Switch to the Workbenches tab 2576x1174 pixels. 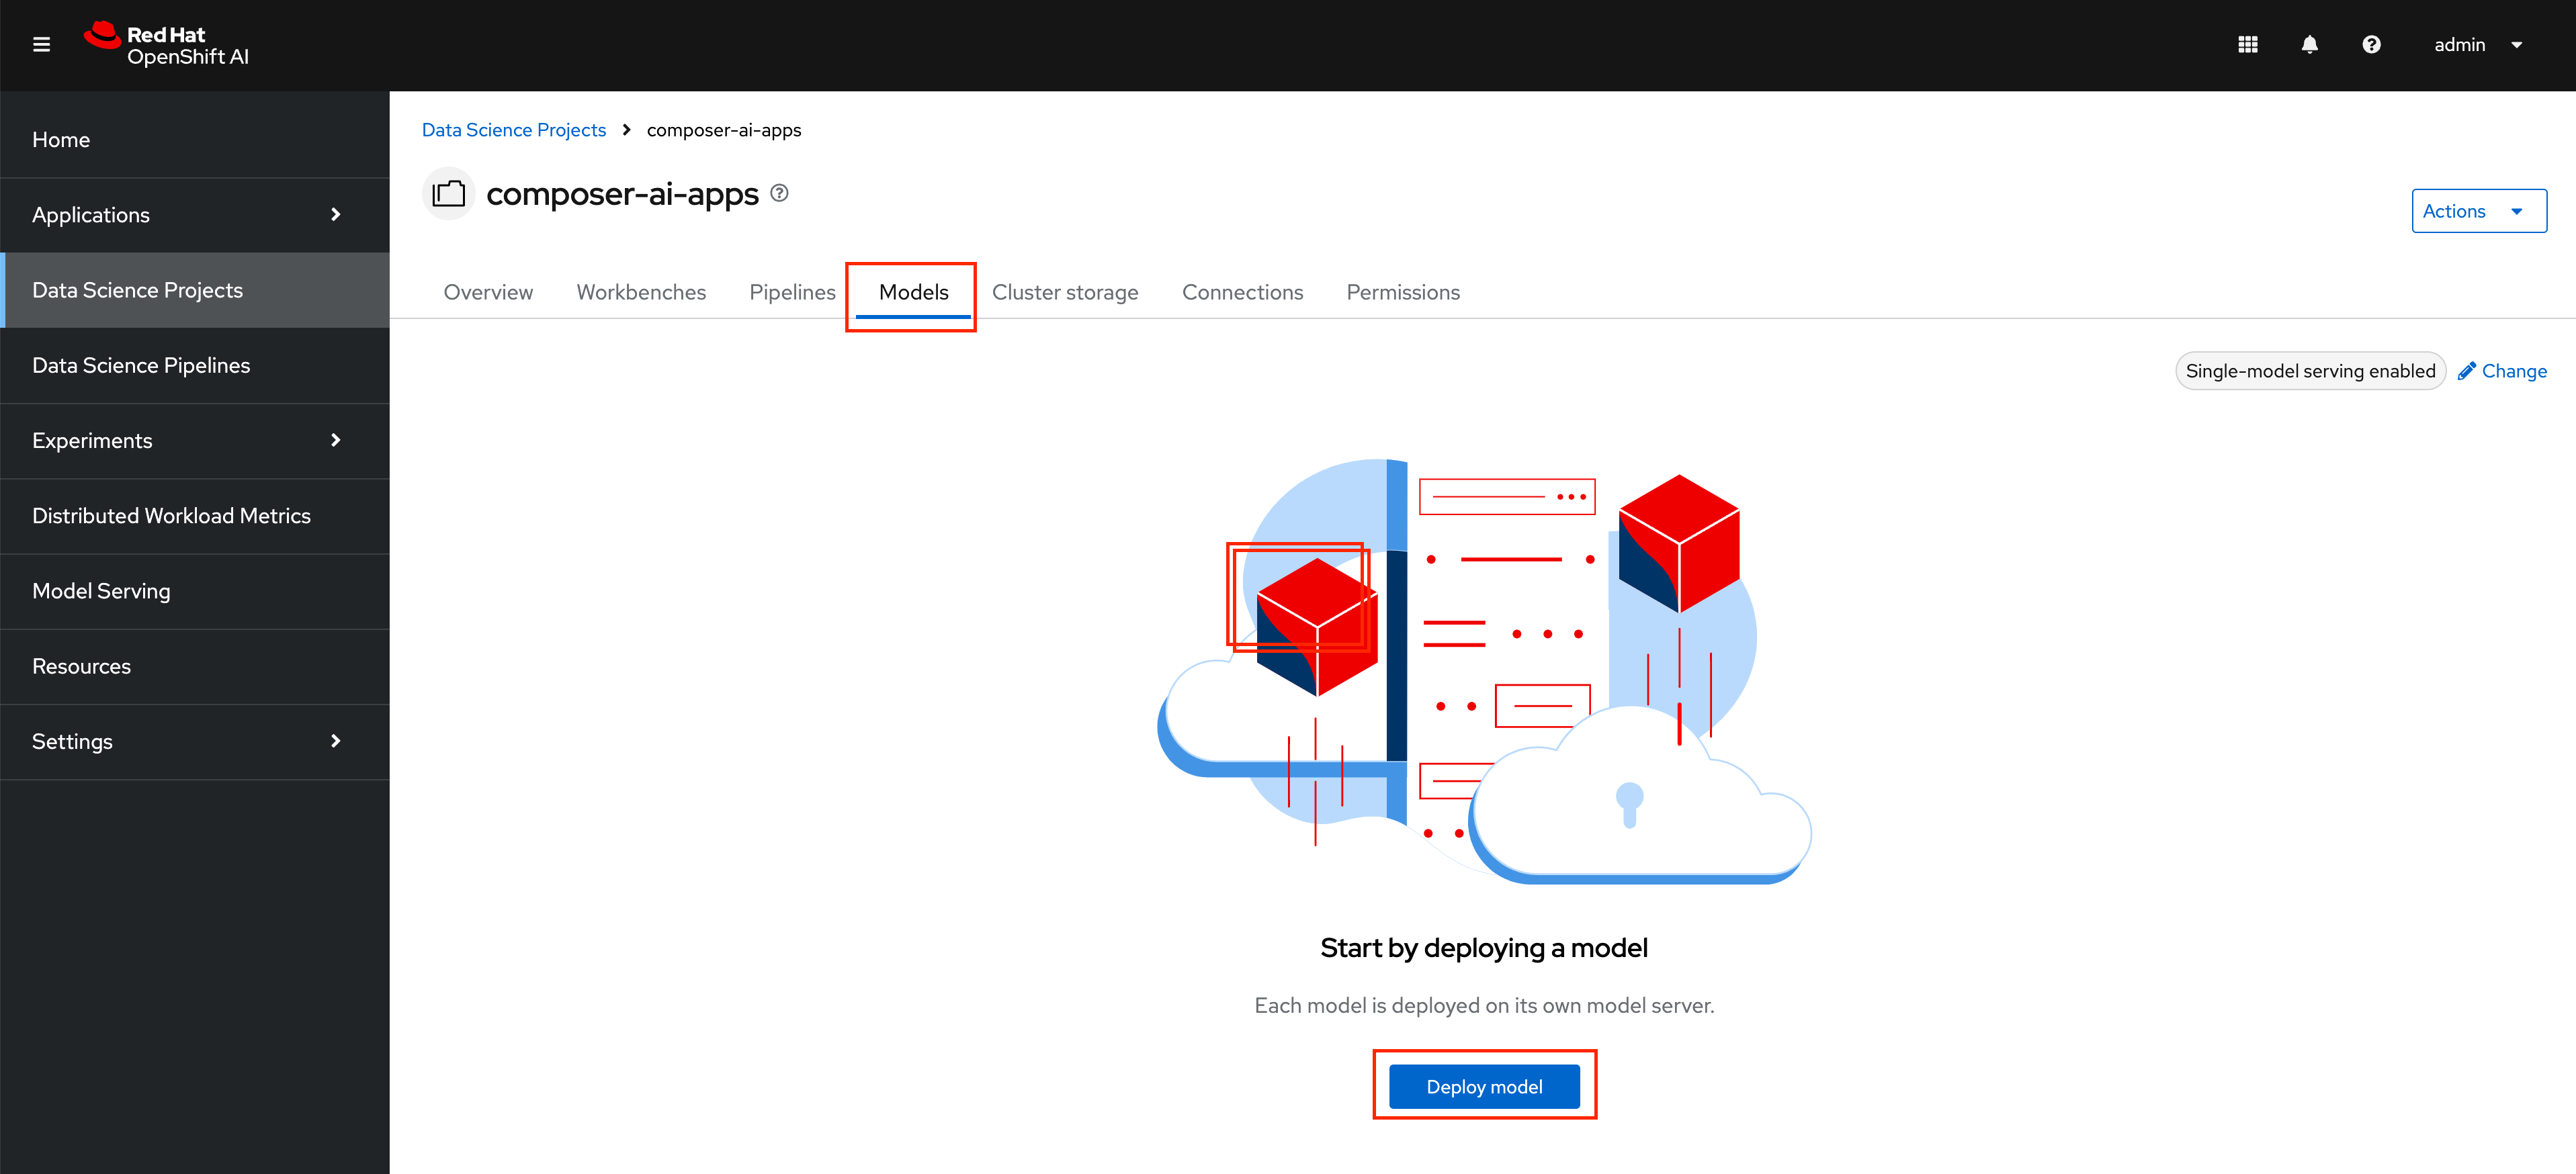point(641,292)
